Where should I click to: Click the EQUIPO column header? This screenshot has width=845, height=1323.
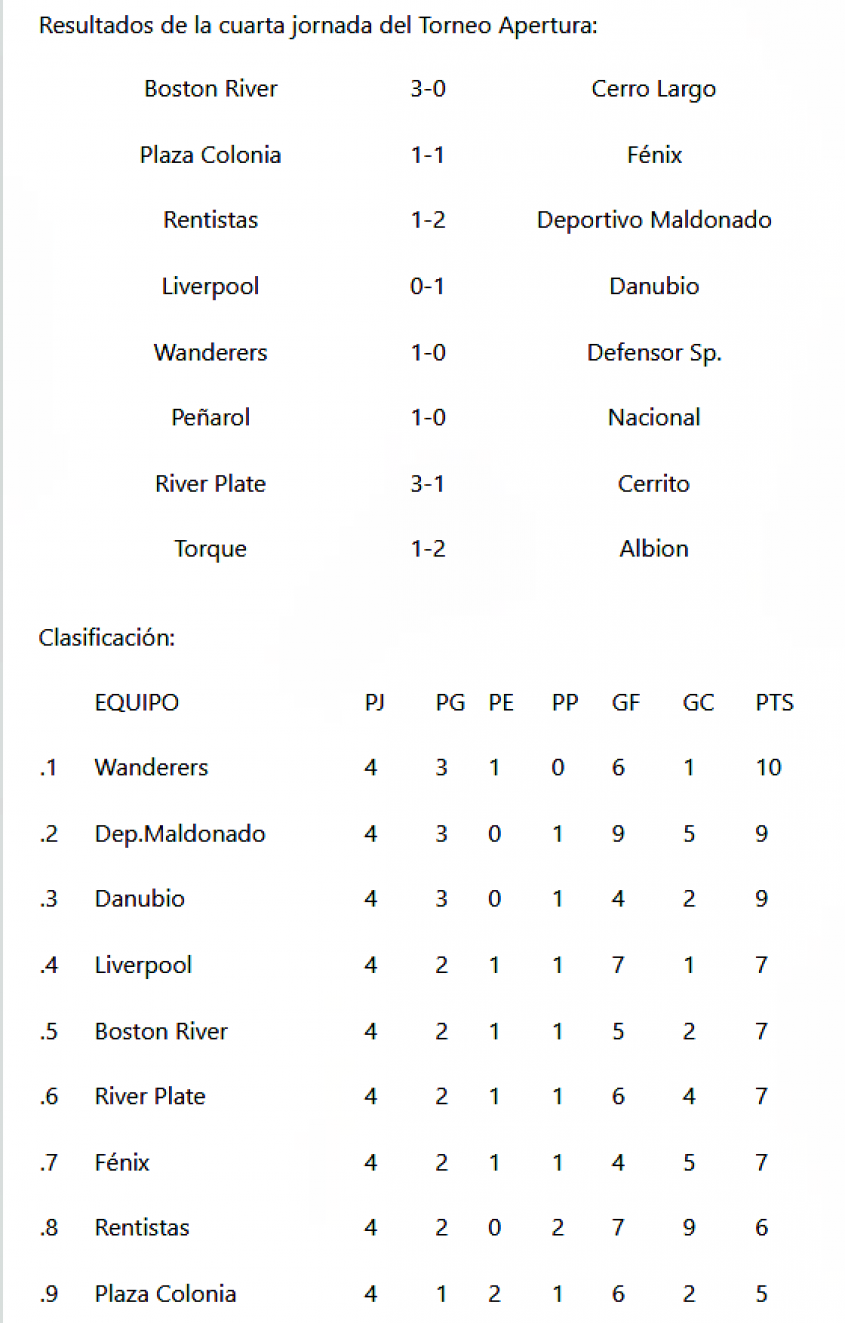click(x=137, y=703)
